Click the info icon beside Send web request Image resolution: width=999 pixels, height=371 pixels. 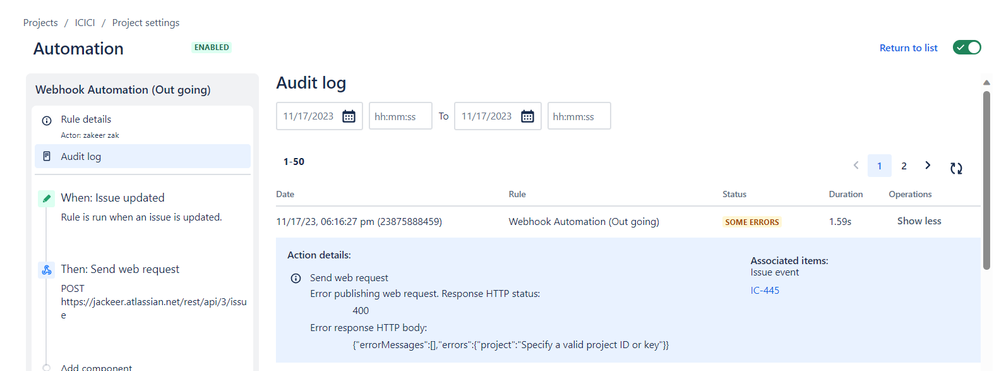(x=296, y=279)
